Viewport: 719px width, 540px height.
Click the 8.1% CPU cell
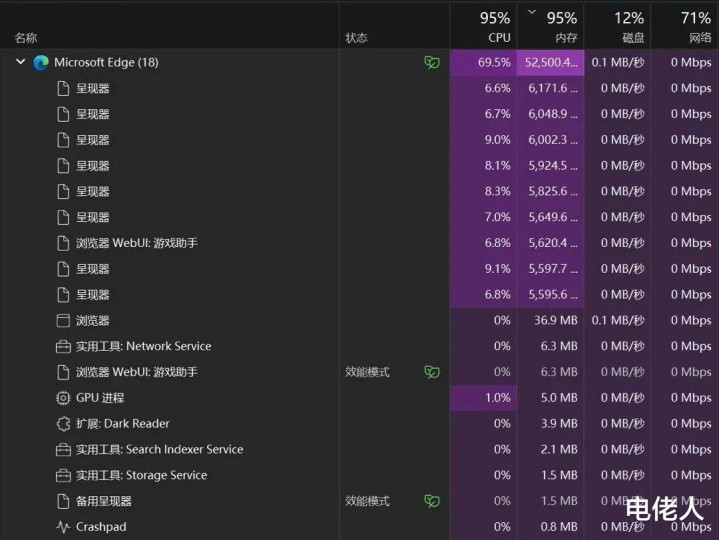[x=483, y=165]
